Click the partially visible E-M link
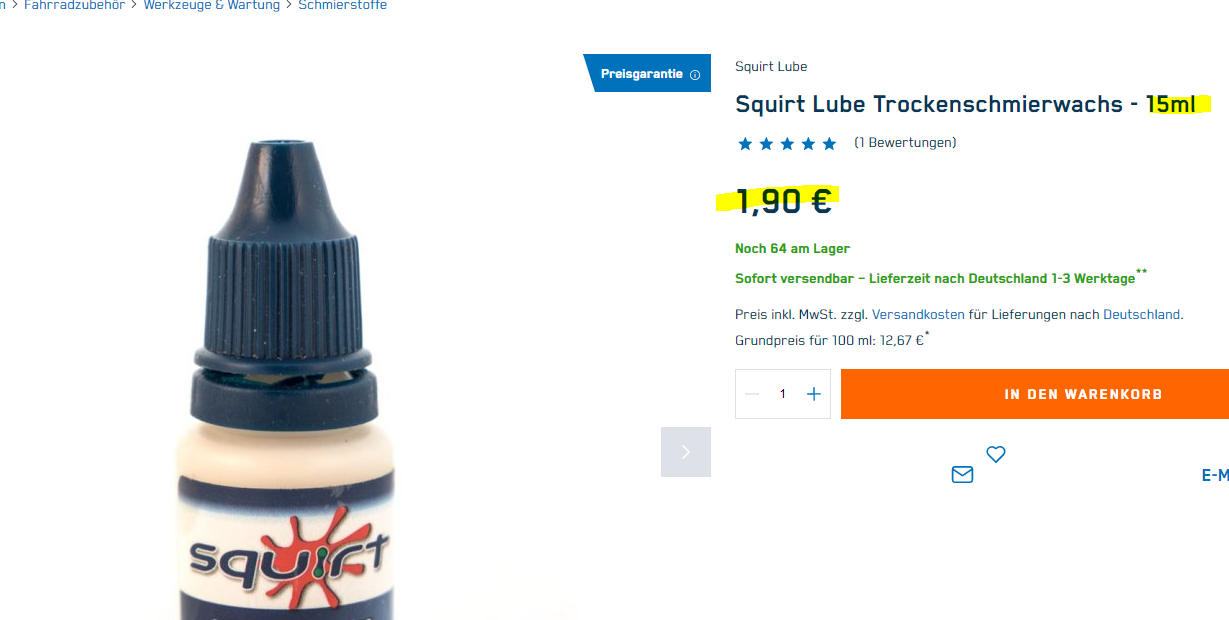The height and width of the screenshot is (620, 1229). 1215,476
